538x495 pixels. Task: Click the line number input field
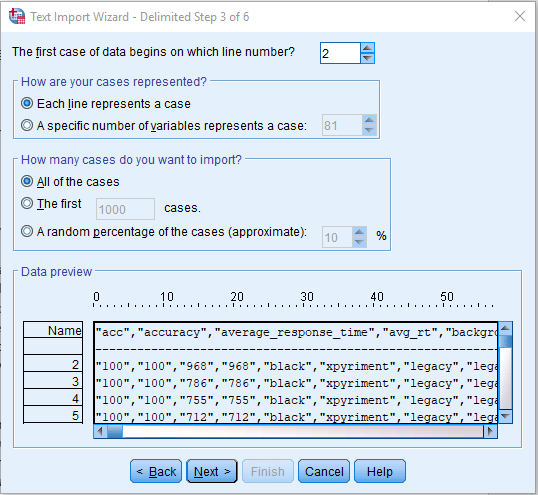[x=340, y=53]
